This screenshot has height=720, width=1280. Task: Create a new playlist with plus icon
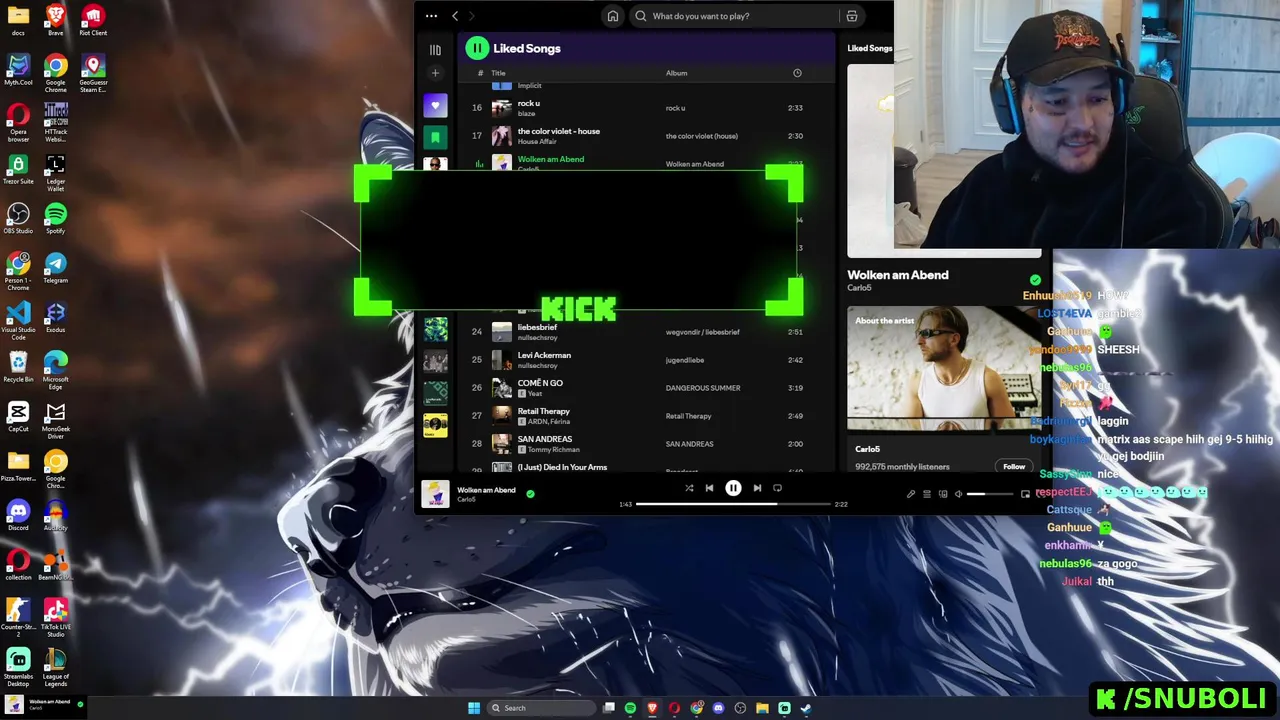[x=435, y=73]
